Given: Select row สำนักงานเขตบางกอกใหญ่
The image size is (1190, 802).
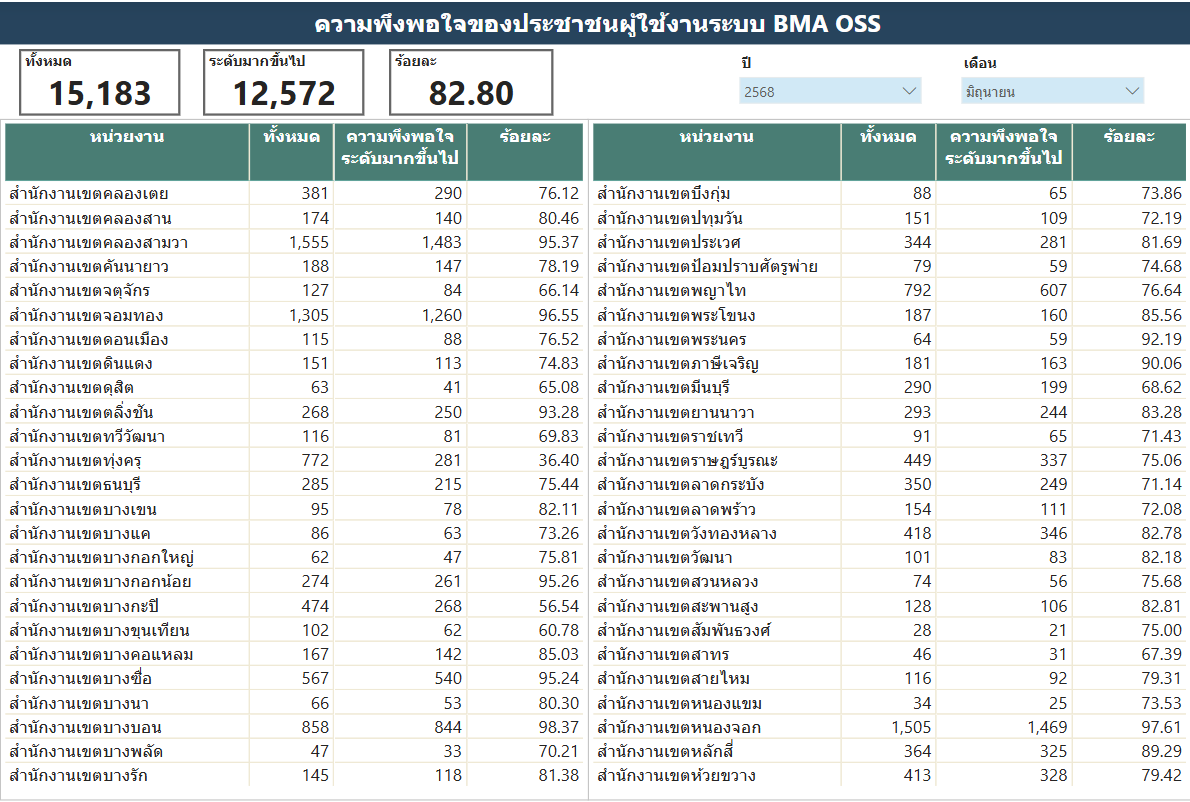Looking at the screenshot, I should 294,558.
